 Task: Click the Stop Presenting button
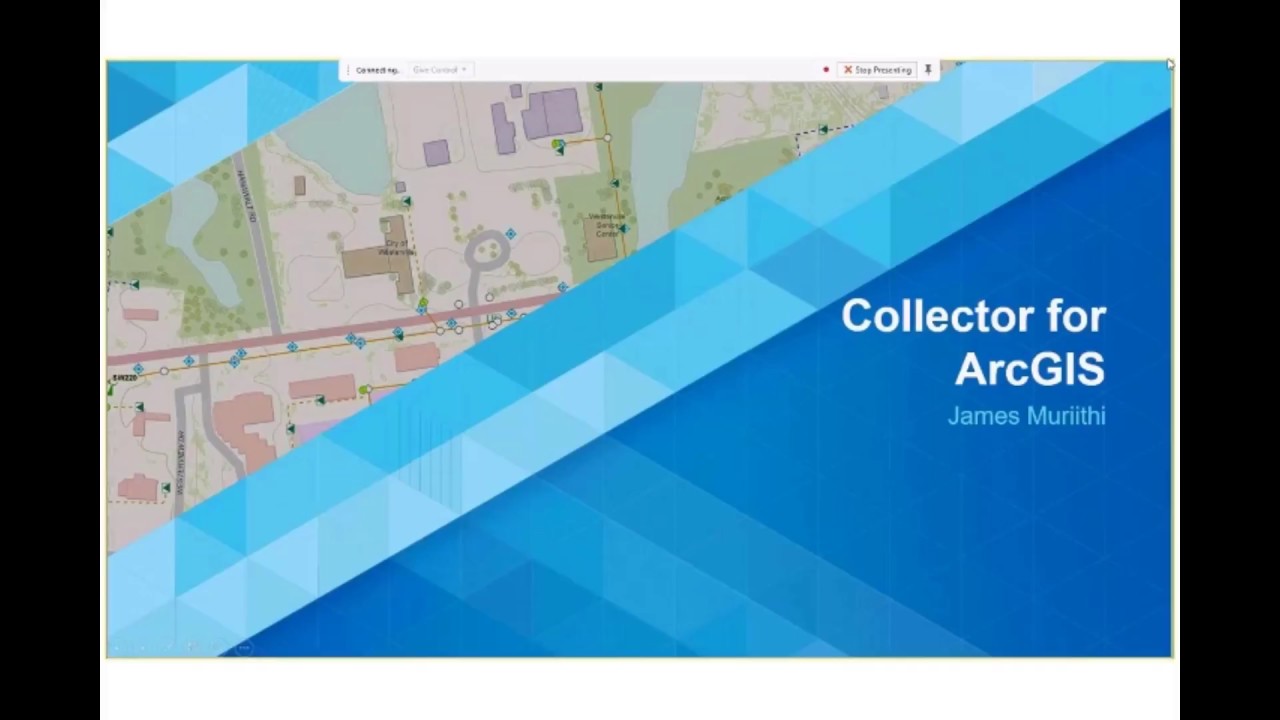pos(877,70)
